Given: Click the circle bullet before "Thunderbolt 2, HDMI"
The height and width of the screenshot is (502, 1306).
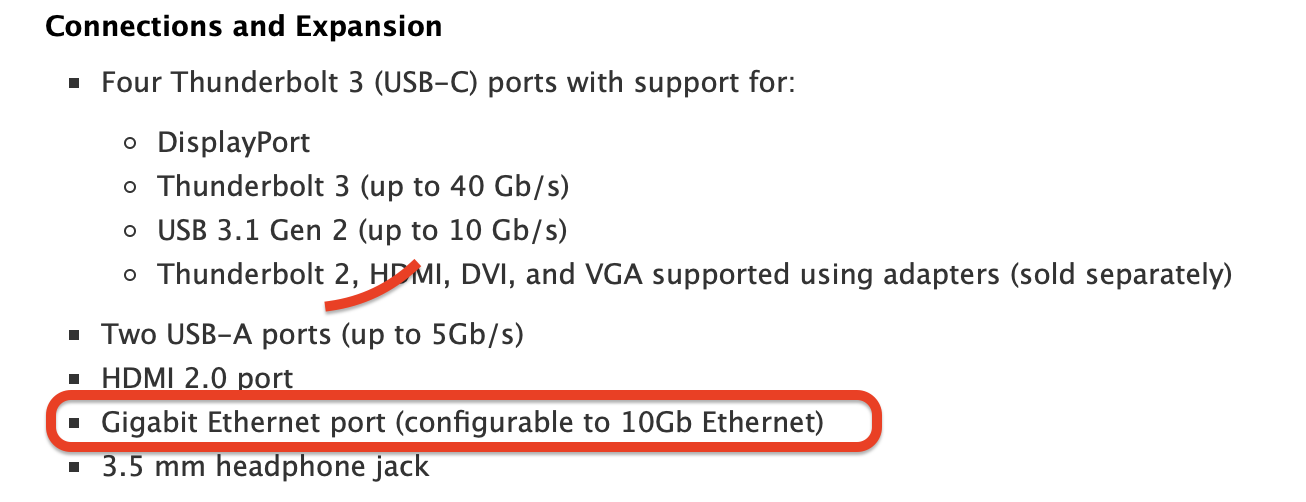Looking at the screenshot, I should point(130,274).
